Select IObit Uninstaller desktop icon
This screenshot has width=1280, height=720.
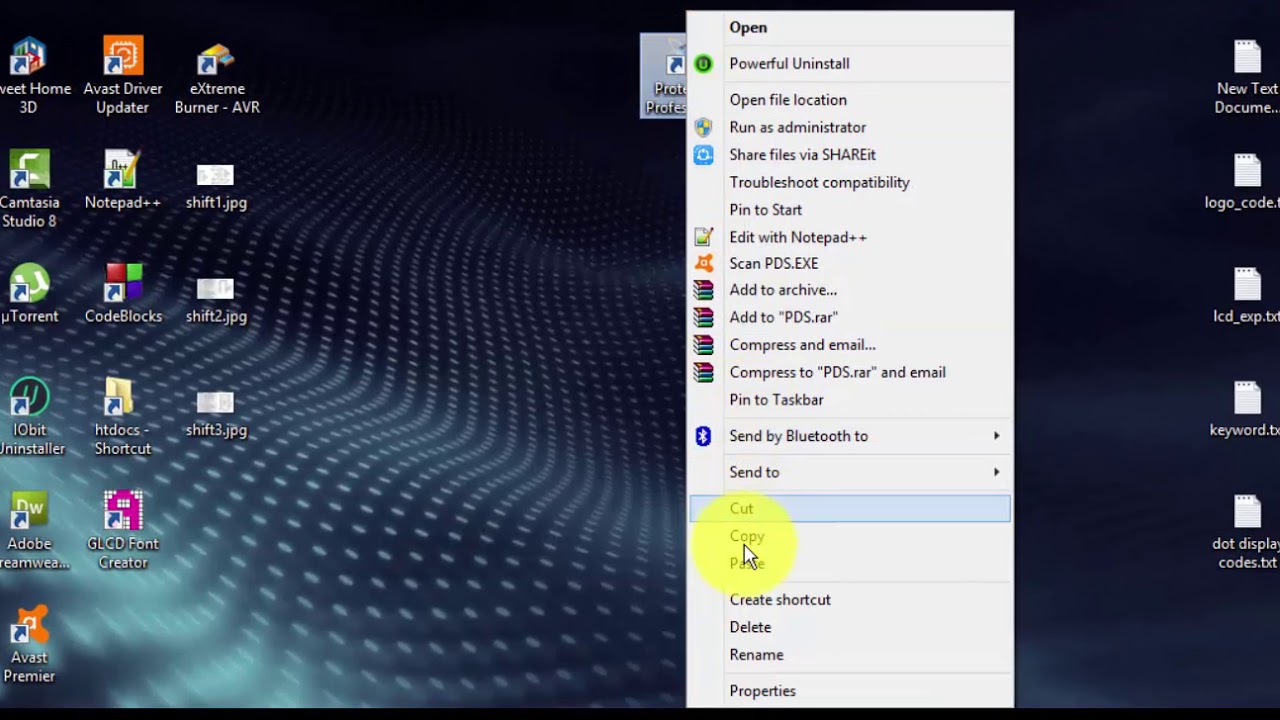pyautogui.click(x=30, y=418)
